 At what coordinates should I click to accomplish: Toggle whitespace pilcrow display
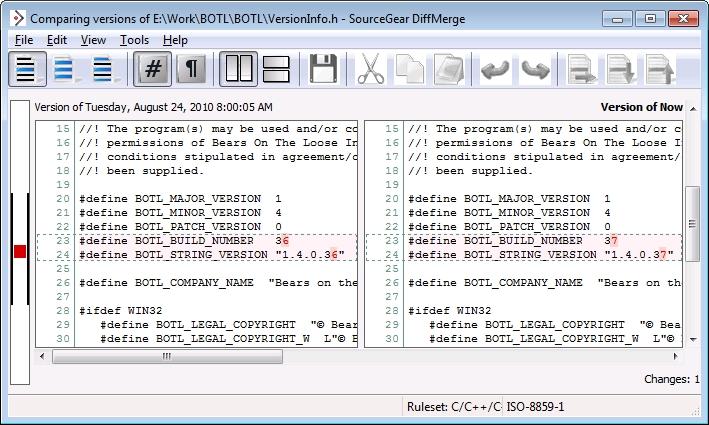(x=192, y=69)
